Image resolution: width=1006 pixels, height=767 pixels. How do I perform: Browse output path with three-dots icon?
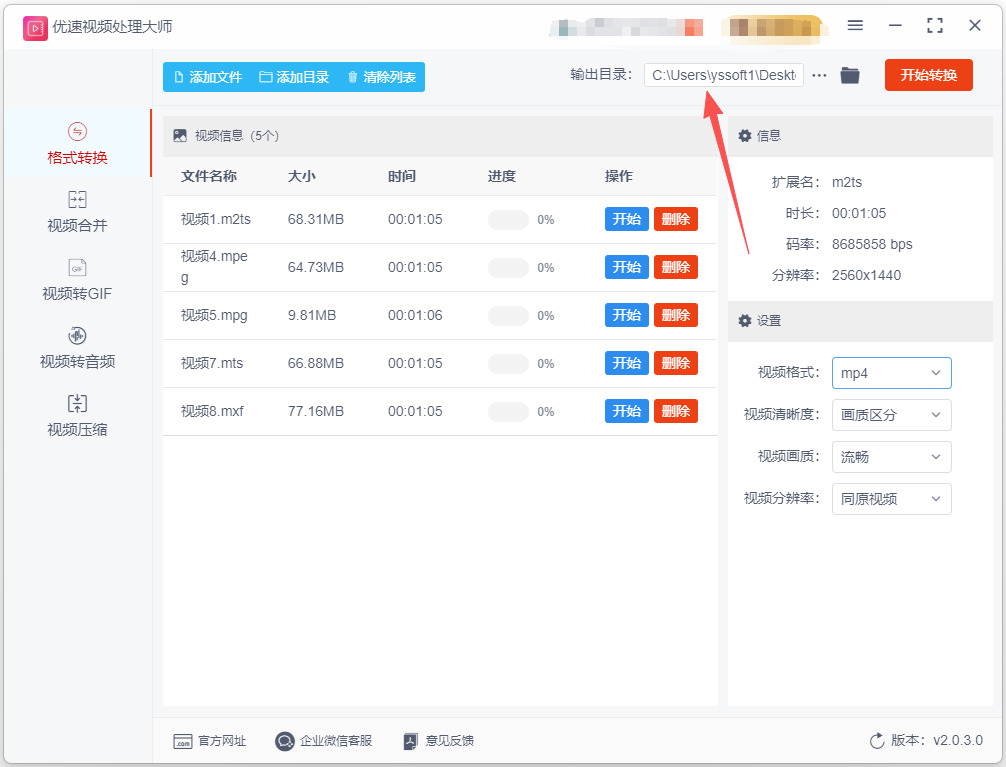819,76
